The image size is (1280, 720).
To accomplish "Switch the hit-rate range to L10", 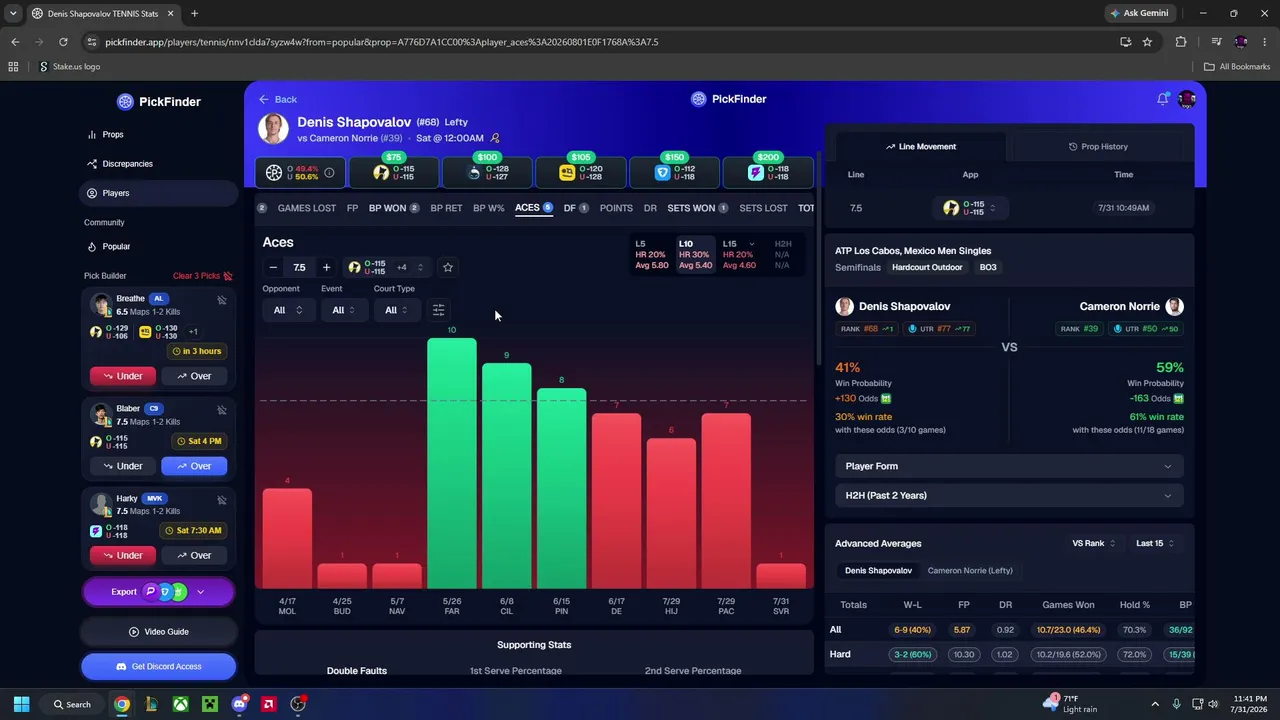I will [695, 255].
